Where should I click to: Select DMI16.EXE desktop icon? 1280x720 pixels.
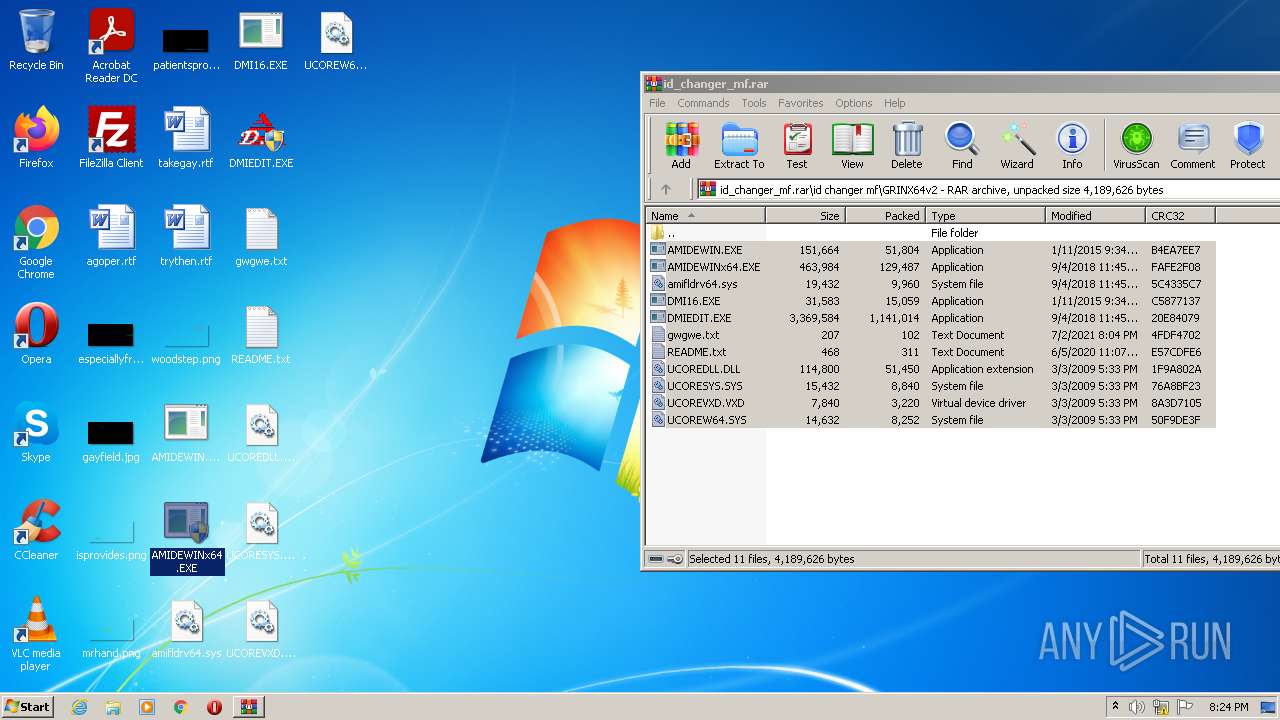coord(261,41)
